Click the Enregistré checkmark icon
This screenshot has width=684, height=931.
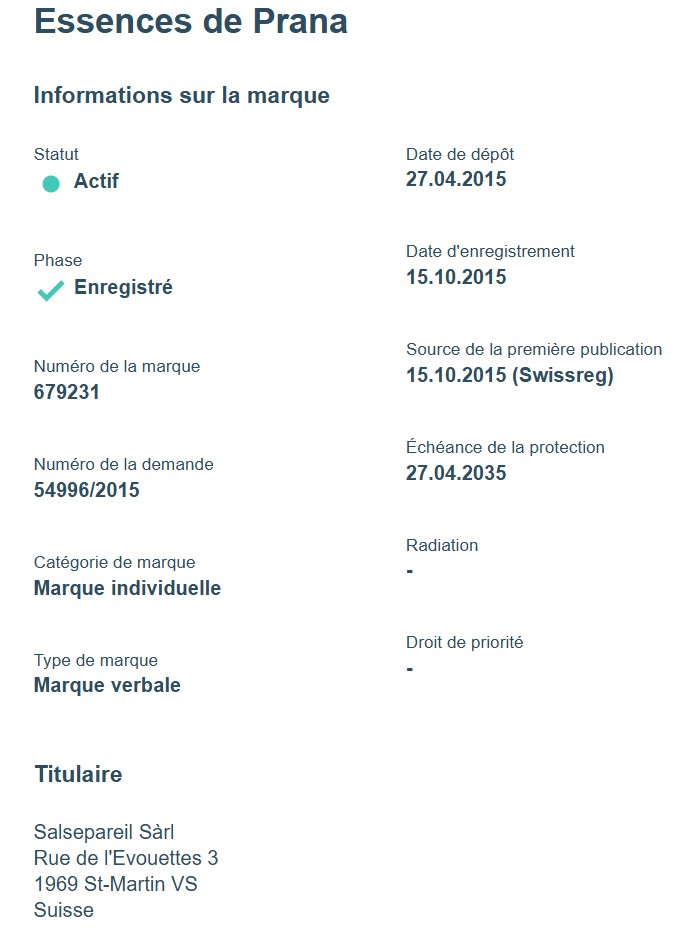tap(50, 291)
